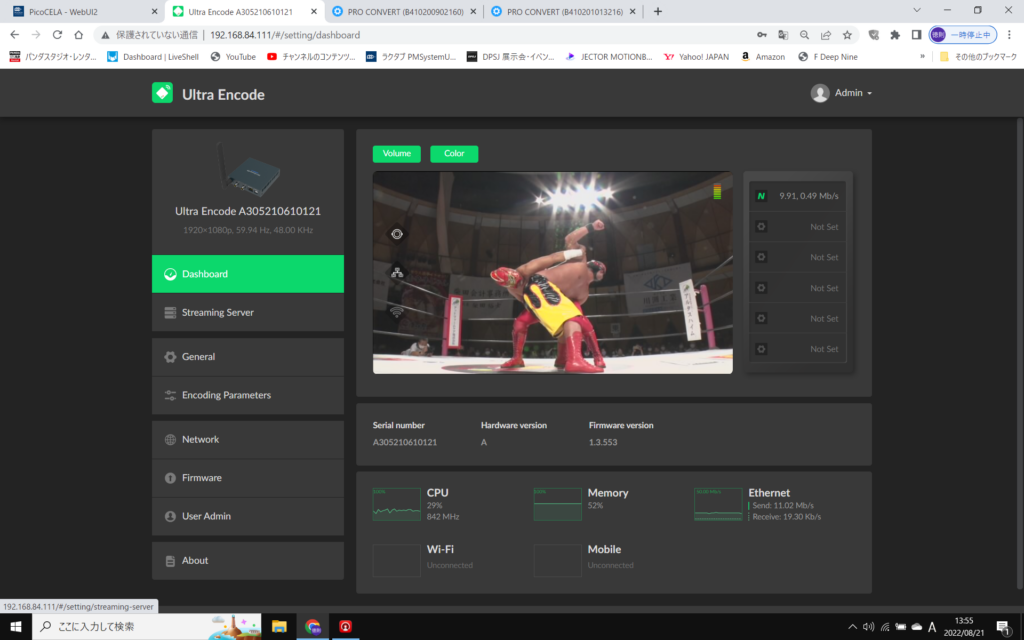Click the shield extension icon

874,35
